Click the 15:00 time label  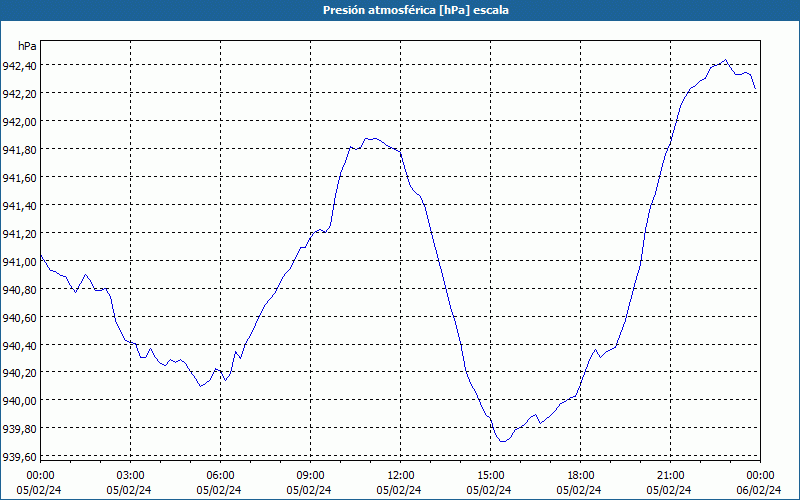tap(490, 476)
